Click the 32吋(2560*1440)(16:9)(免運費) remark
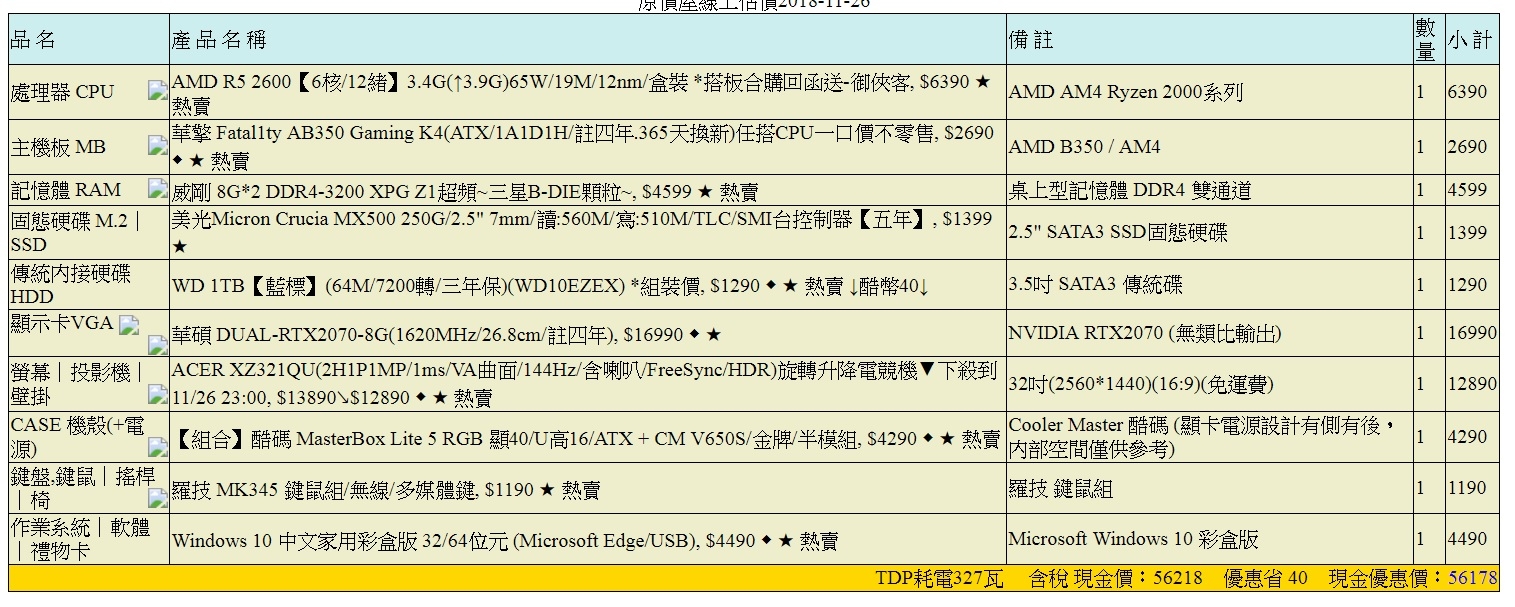 pos(1141,384)
